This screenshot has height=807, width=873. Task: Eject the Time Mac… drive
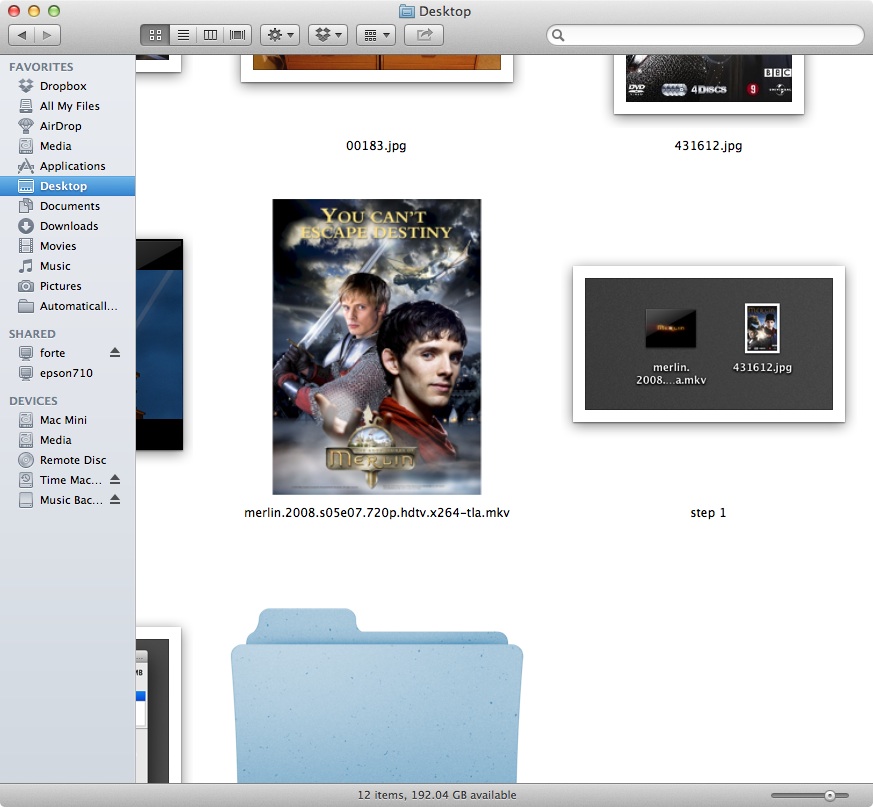(x=115, y=480)
